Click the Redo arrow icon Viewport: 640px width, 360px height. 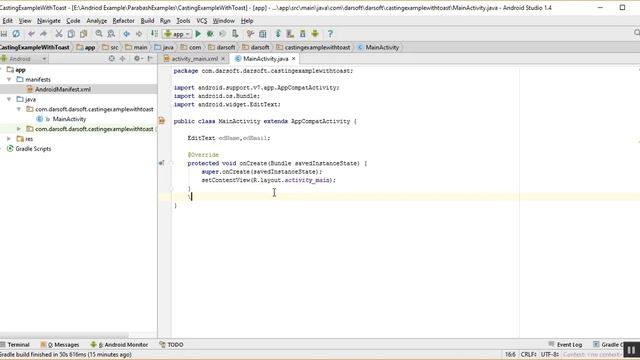click(x=43, y=34)
